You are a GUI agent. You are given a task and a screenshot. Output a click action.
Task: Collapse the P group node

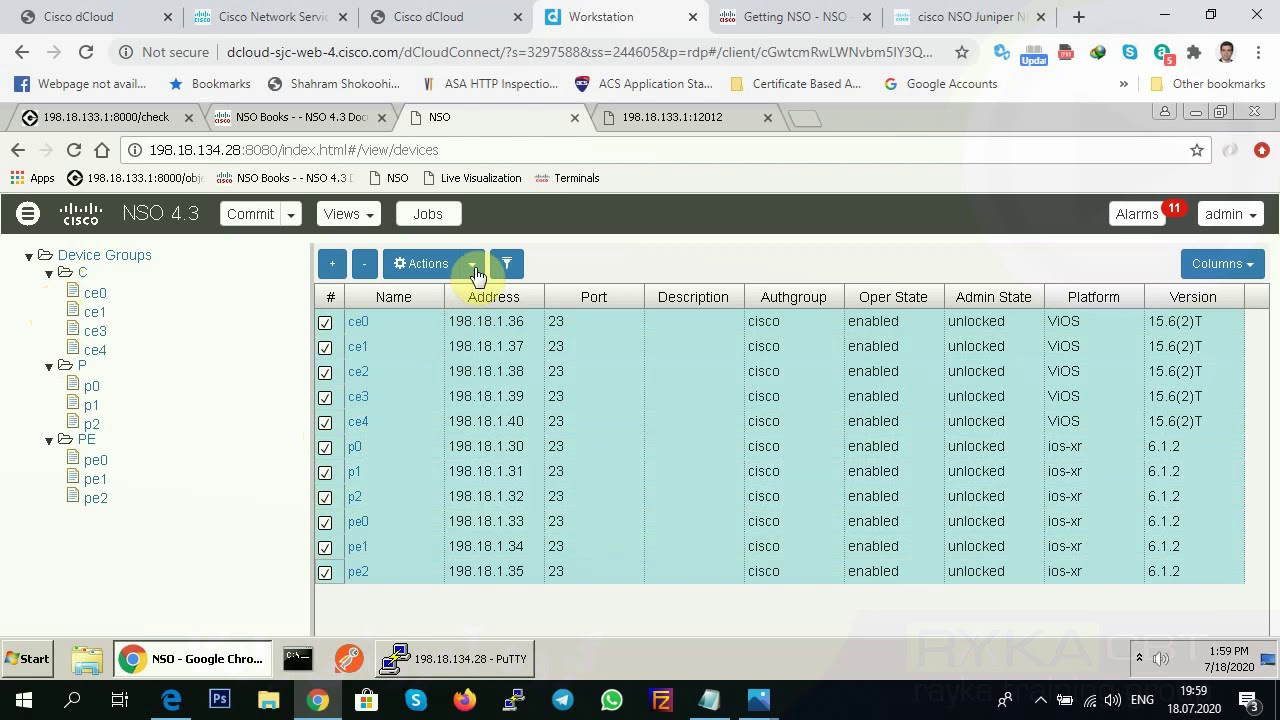click(x=49, y=367)
